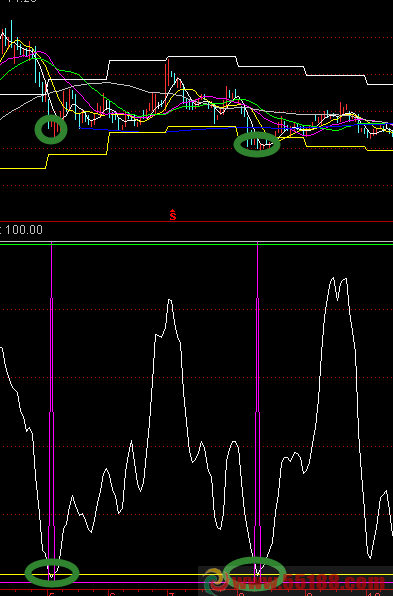This screenshot has width=393, height=596.
Task: Click the rightmost oscillator trough low point
Action: [370, 558]
